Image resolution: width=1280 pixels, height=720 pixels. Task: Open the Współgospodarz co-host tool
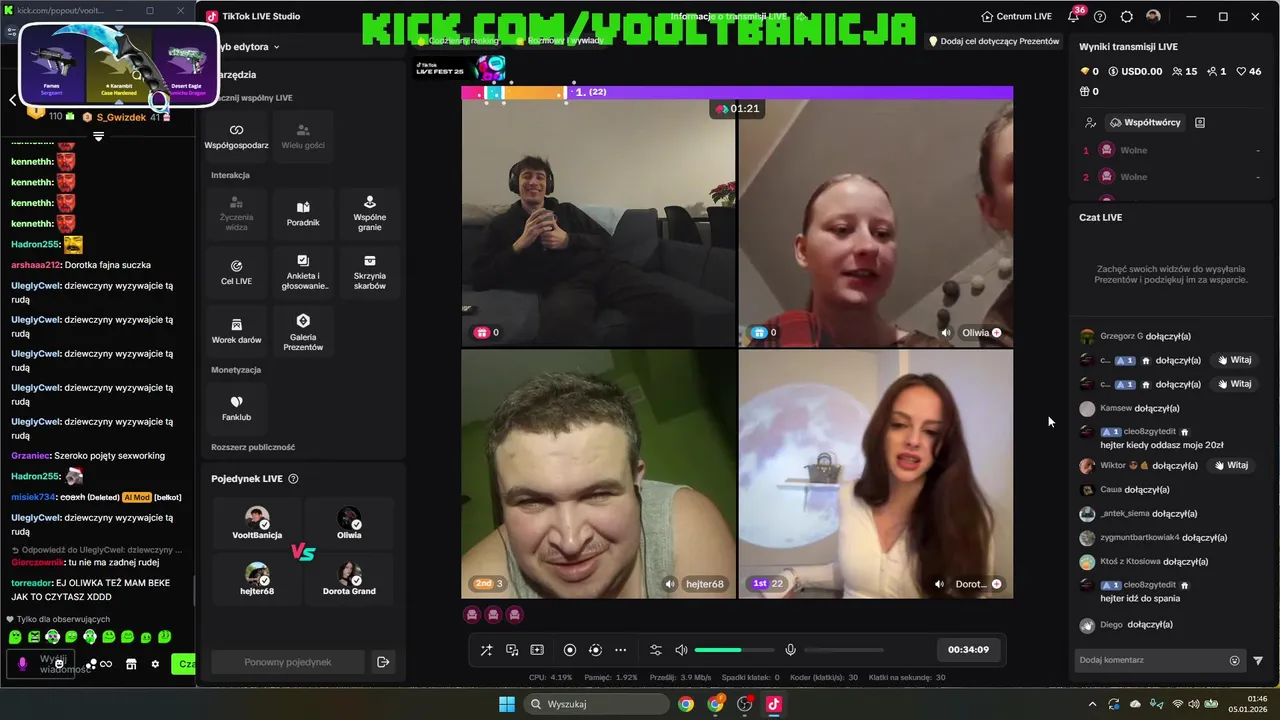236,136
